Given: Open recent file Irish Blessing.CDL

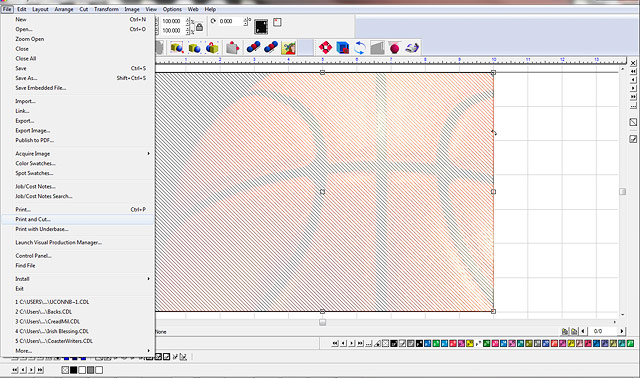Looking at the screenshot, I should point(78,331).
